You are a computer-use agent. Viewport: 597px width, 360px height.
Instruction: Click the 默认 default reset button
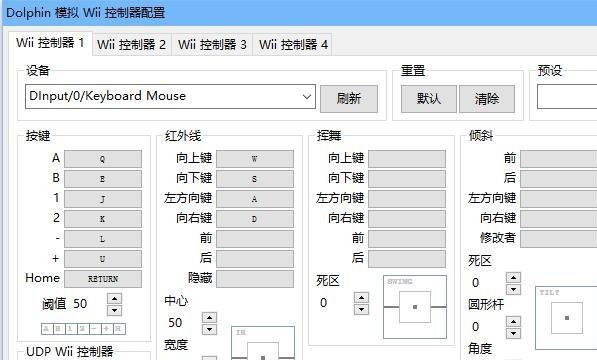pyautogui.click(x=429, y=99)
